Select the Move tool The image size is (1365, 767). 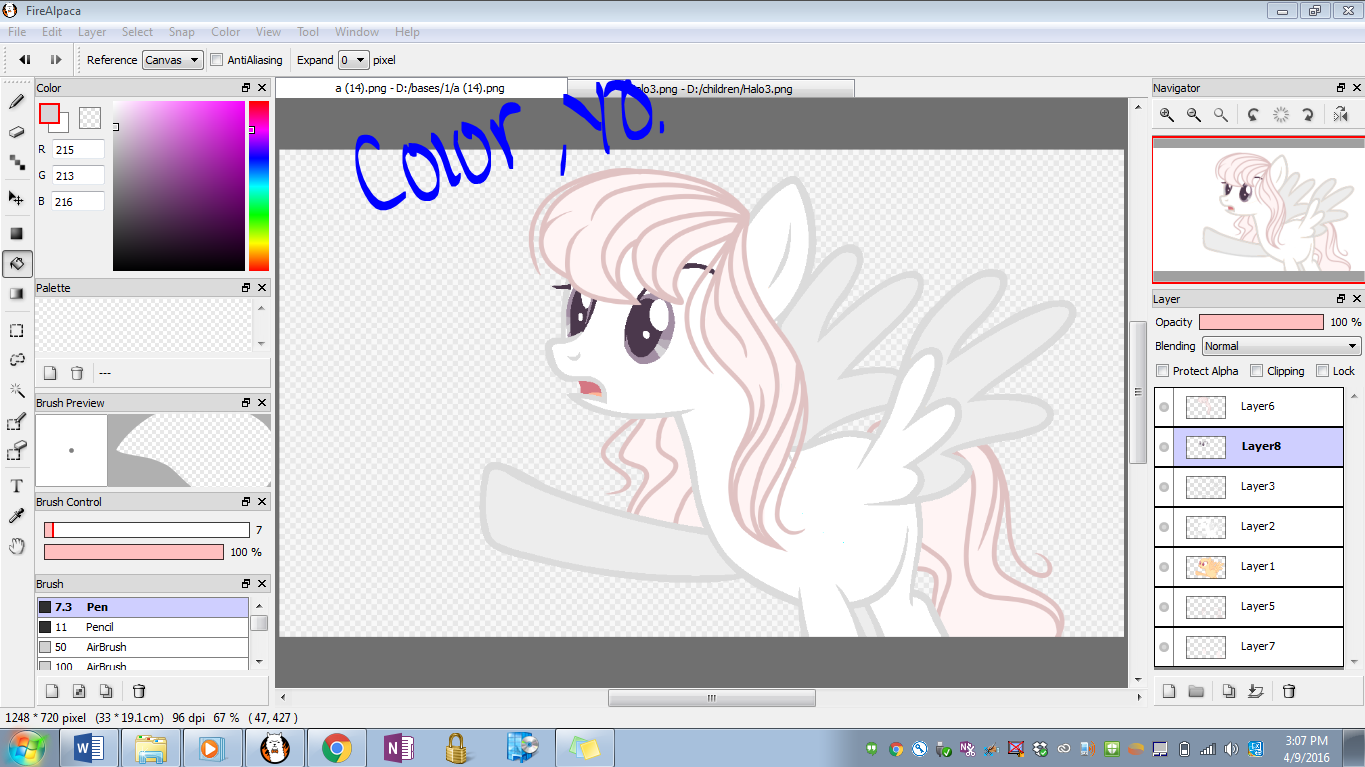tap(17, 198)
